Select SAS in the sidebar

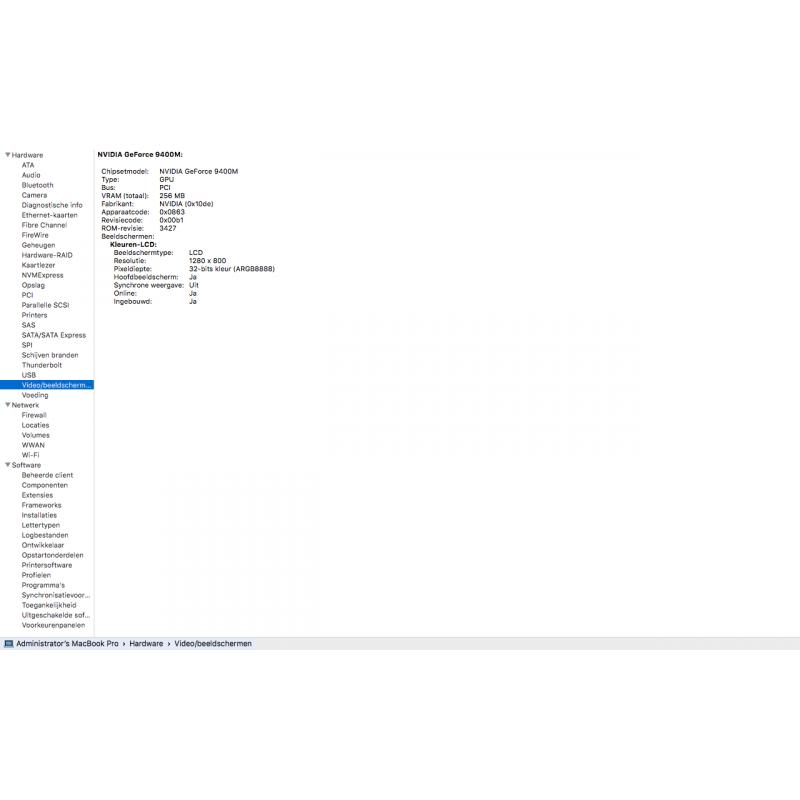pos(29,325)
